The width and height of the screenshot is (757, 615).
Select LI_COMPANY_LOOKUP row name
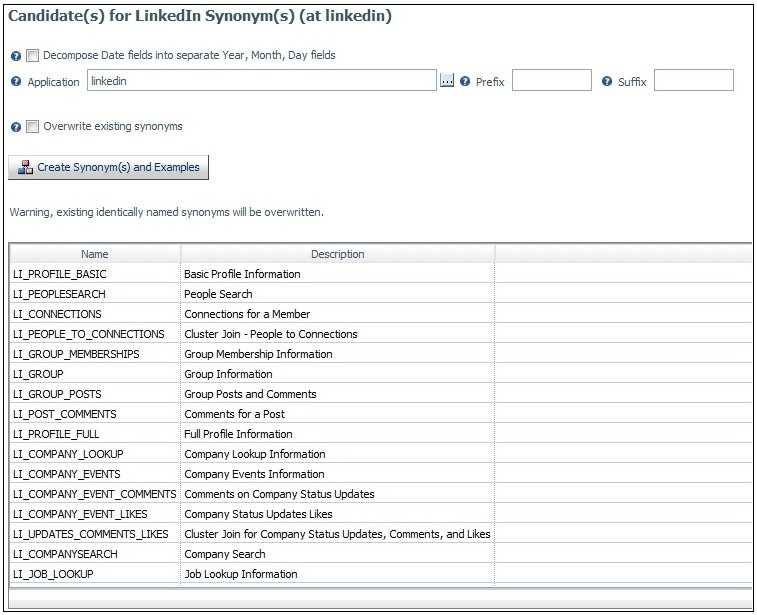tap(68, 454)
